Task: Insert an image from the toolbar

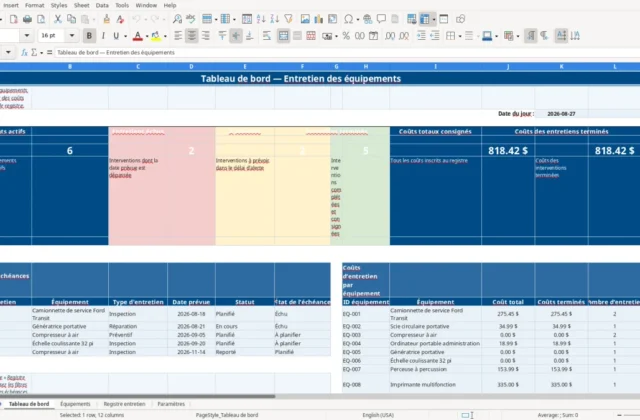Action: (305, 19)
